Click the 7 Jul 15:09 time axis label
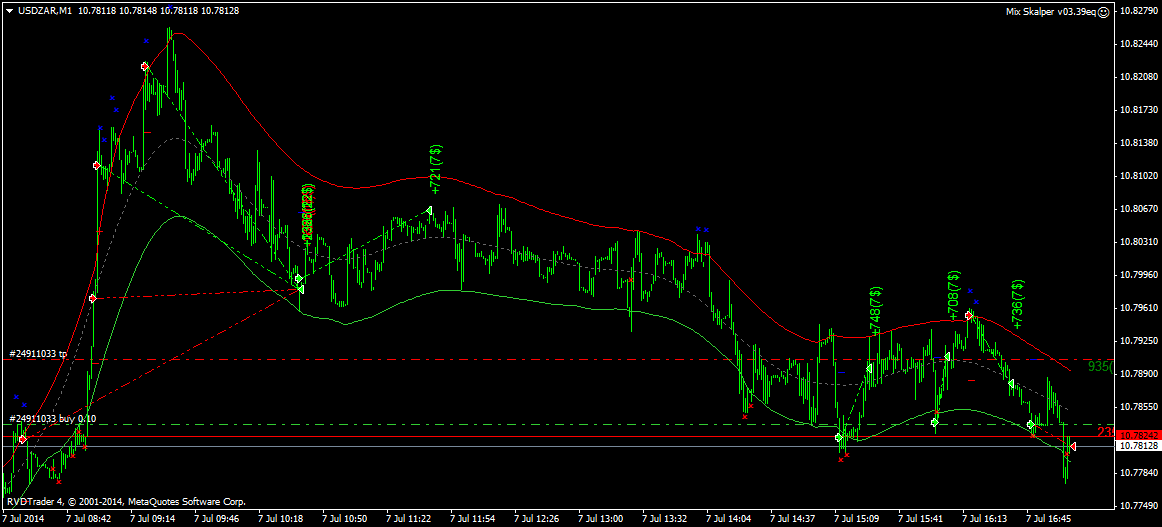 tap(857, 519)
